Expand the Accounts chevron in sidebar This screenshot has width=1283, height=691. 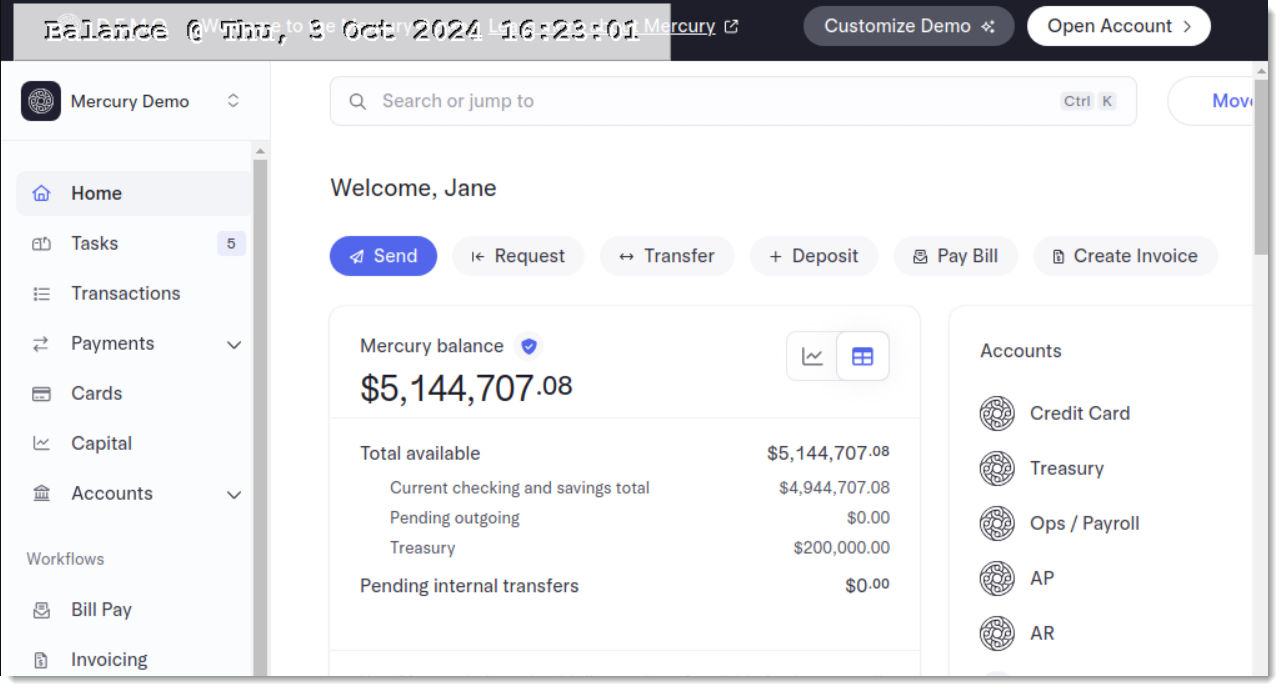pyautogui.click(x=234, y=494)
